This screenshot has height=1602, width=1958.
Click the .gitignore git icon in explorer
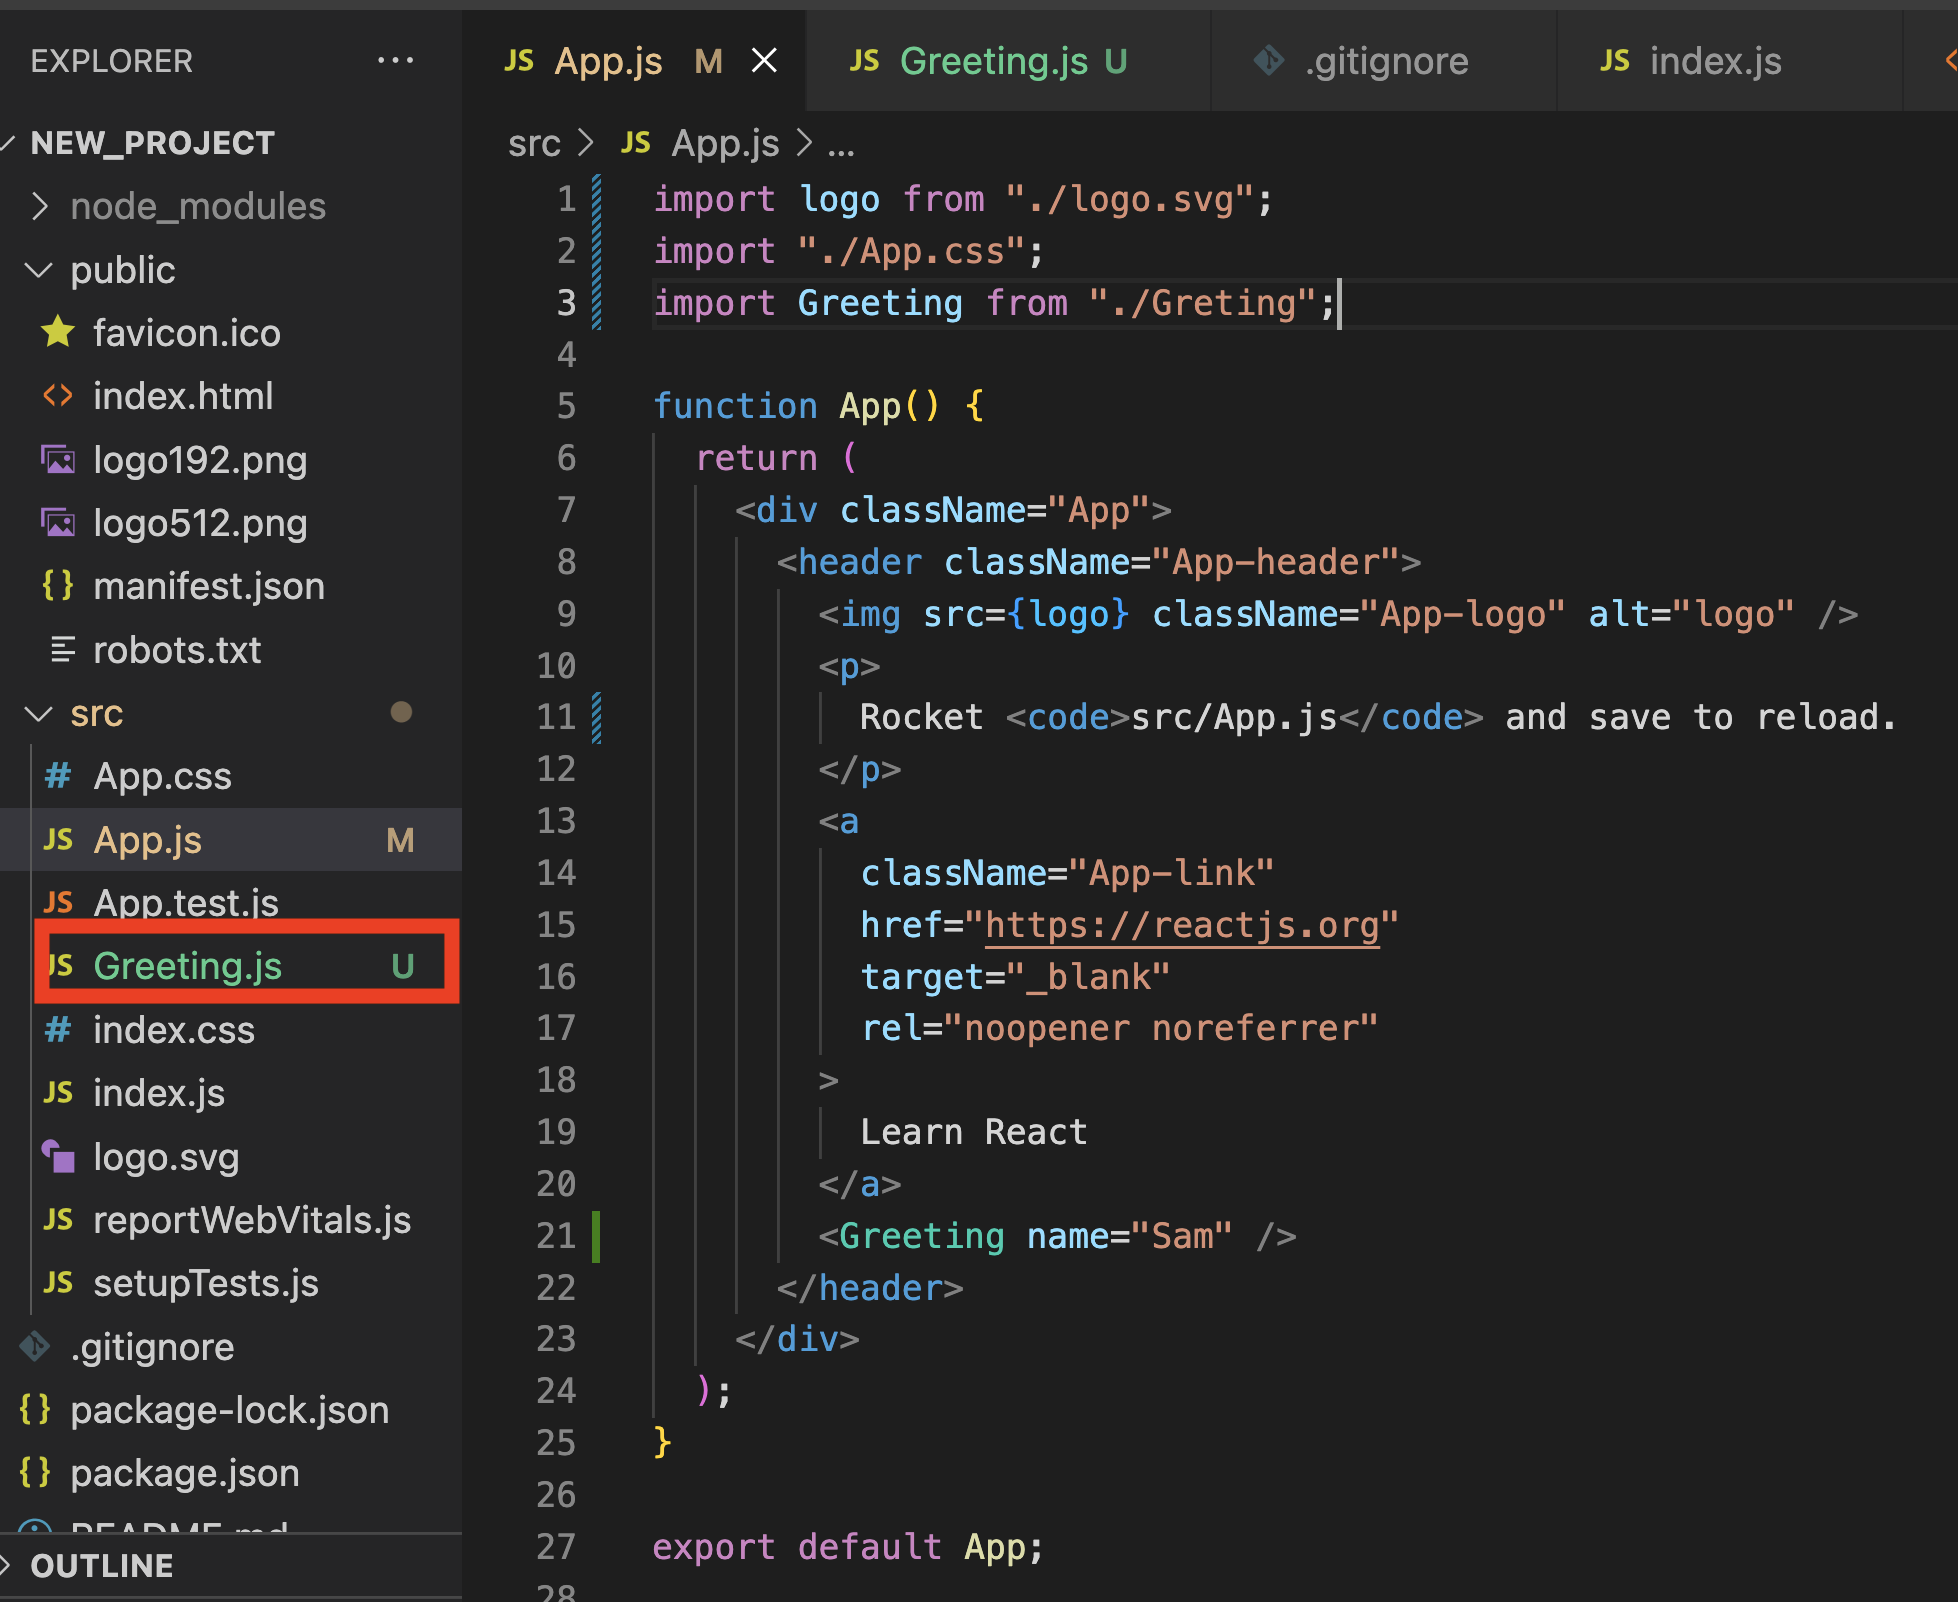tap(35, 1347)
